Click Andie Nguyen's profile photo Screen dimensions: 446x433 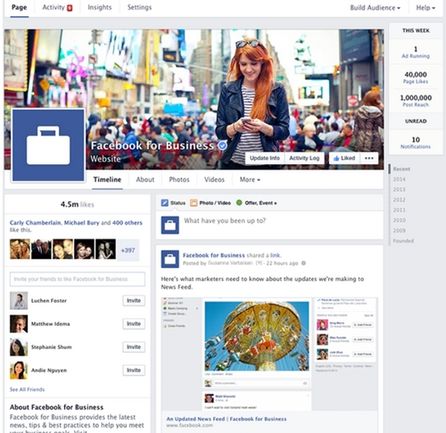point(19,370)
